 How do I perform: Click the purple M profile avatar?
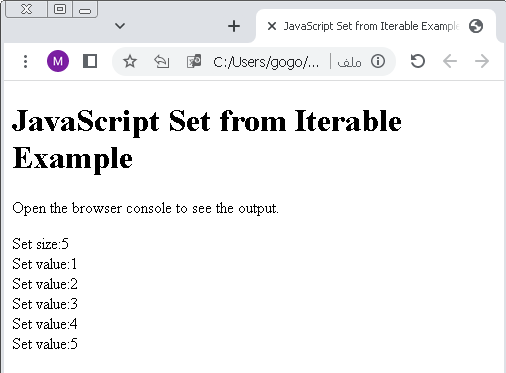point(58,61)
